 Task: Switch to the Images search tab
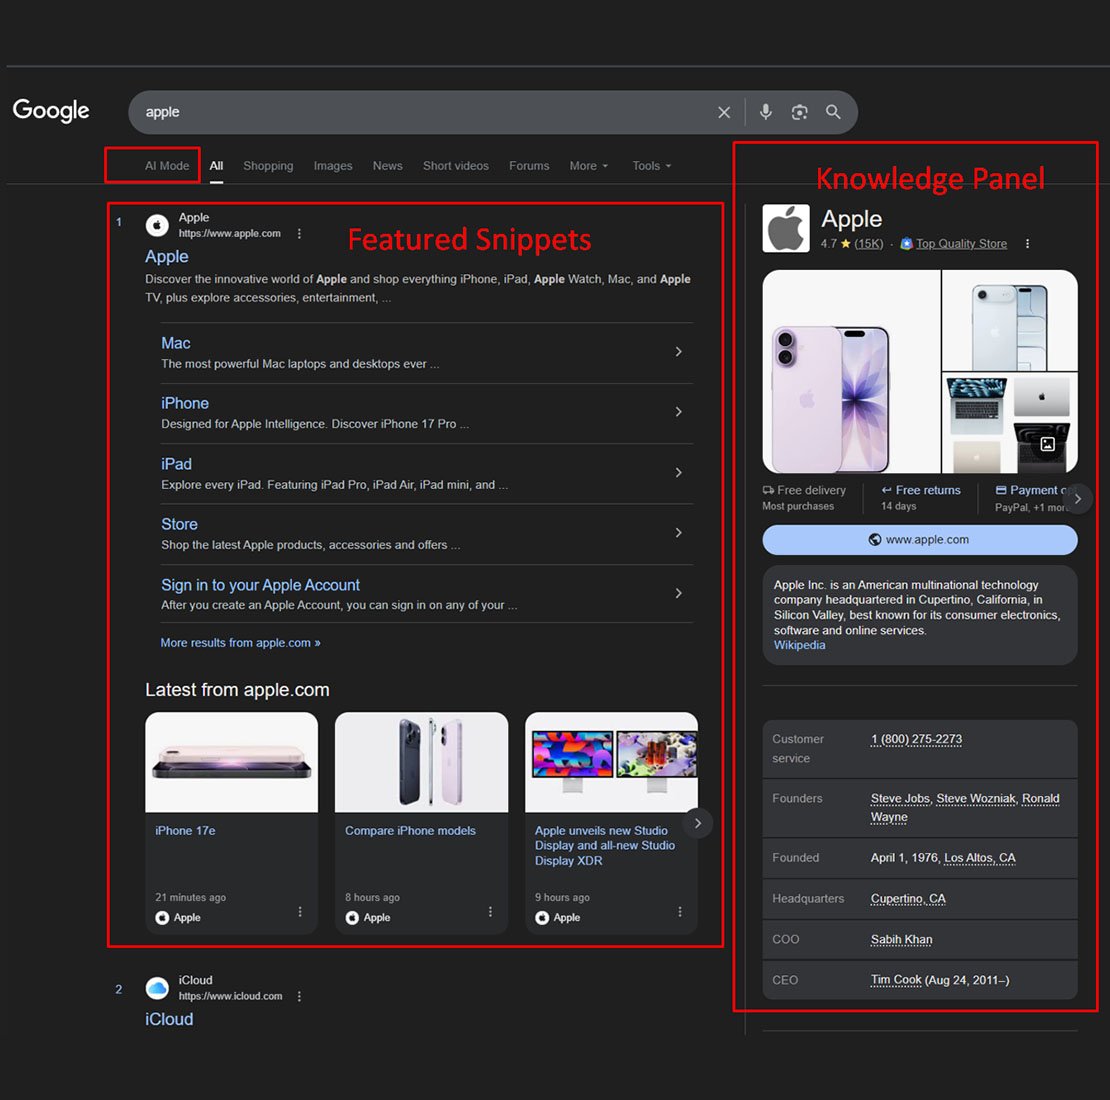point(333,165)
